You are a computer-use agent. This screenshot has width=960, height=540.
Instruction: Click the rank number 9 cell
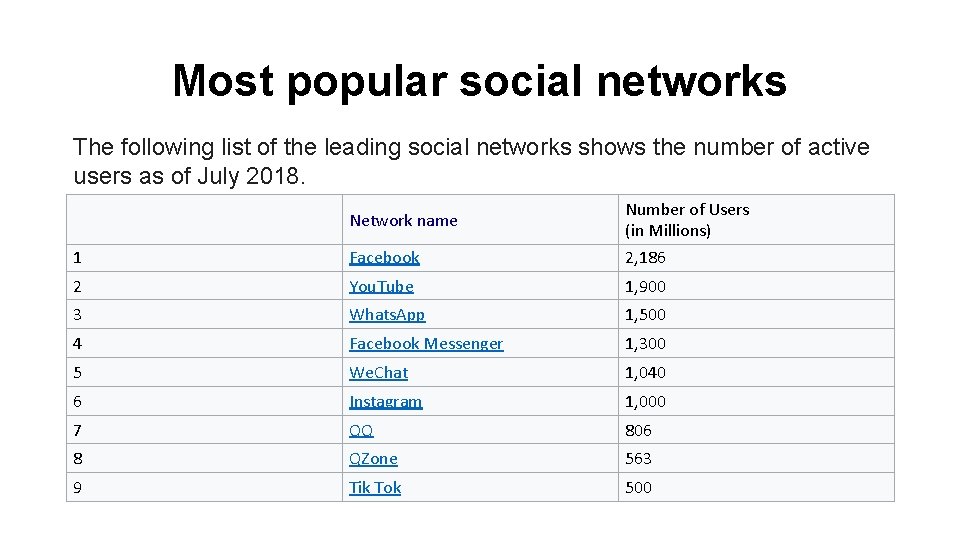tap(78, 488)
